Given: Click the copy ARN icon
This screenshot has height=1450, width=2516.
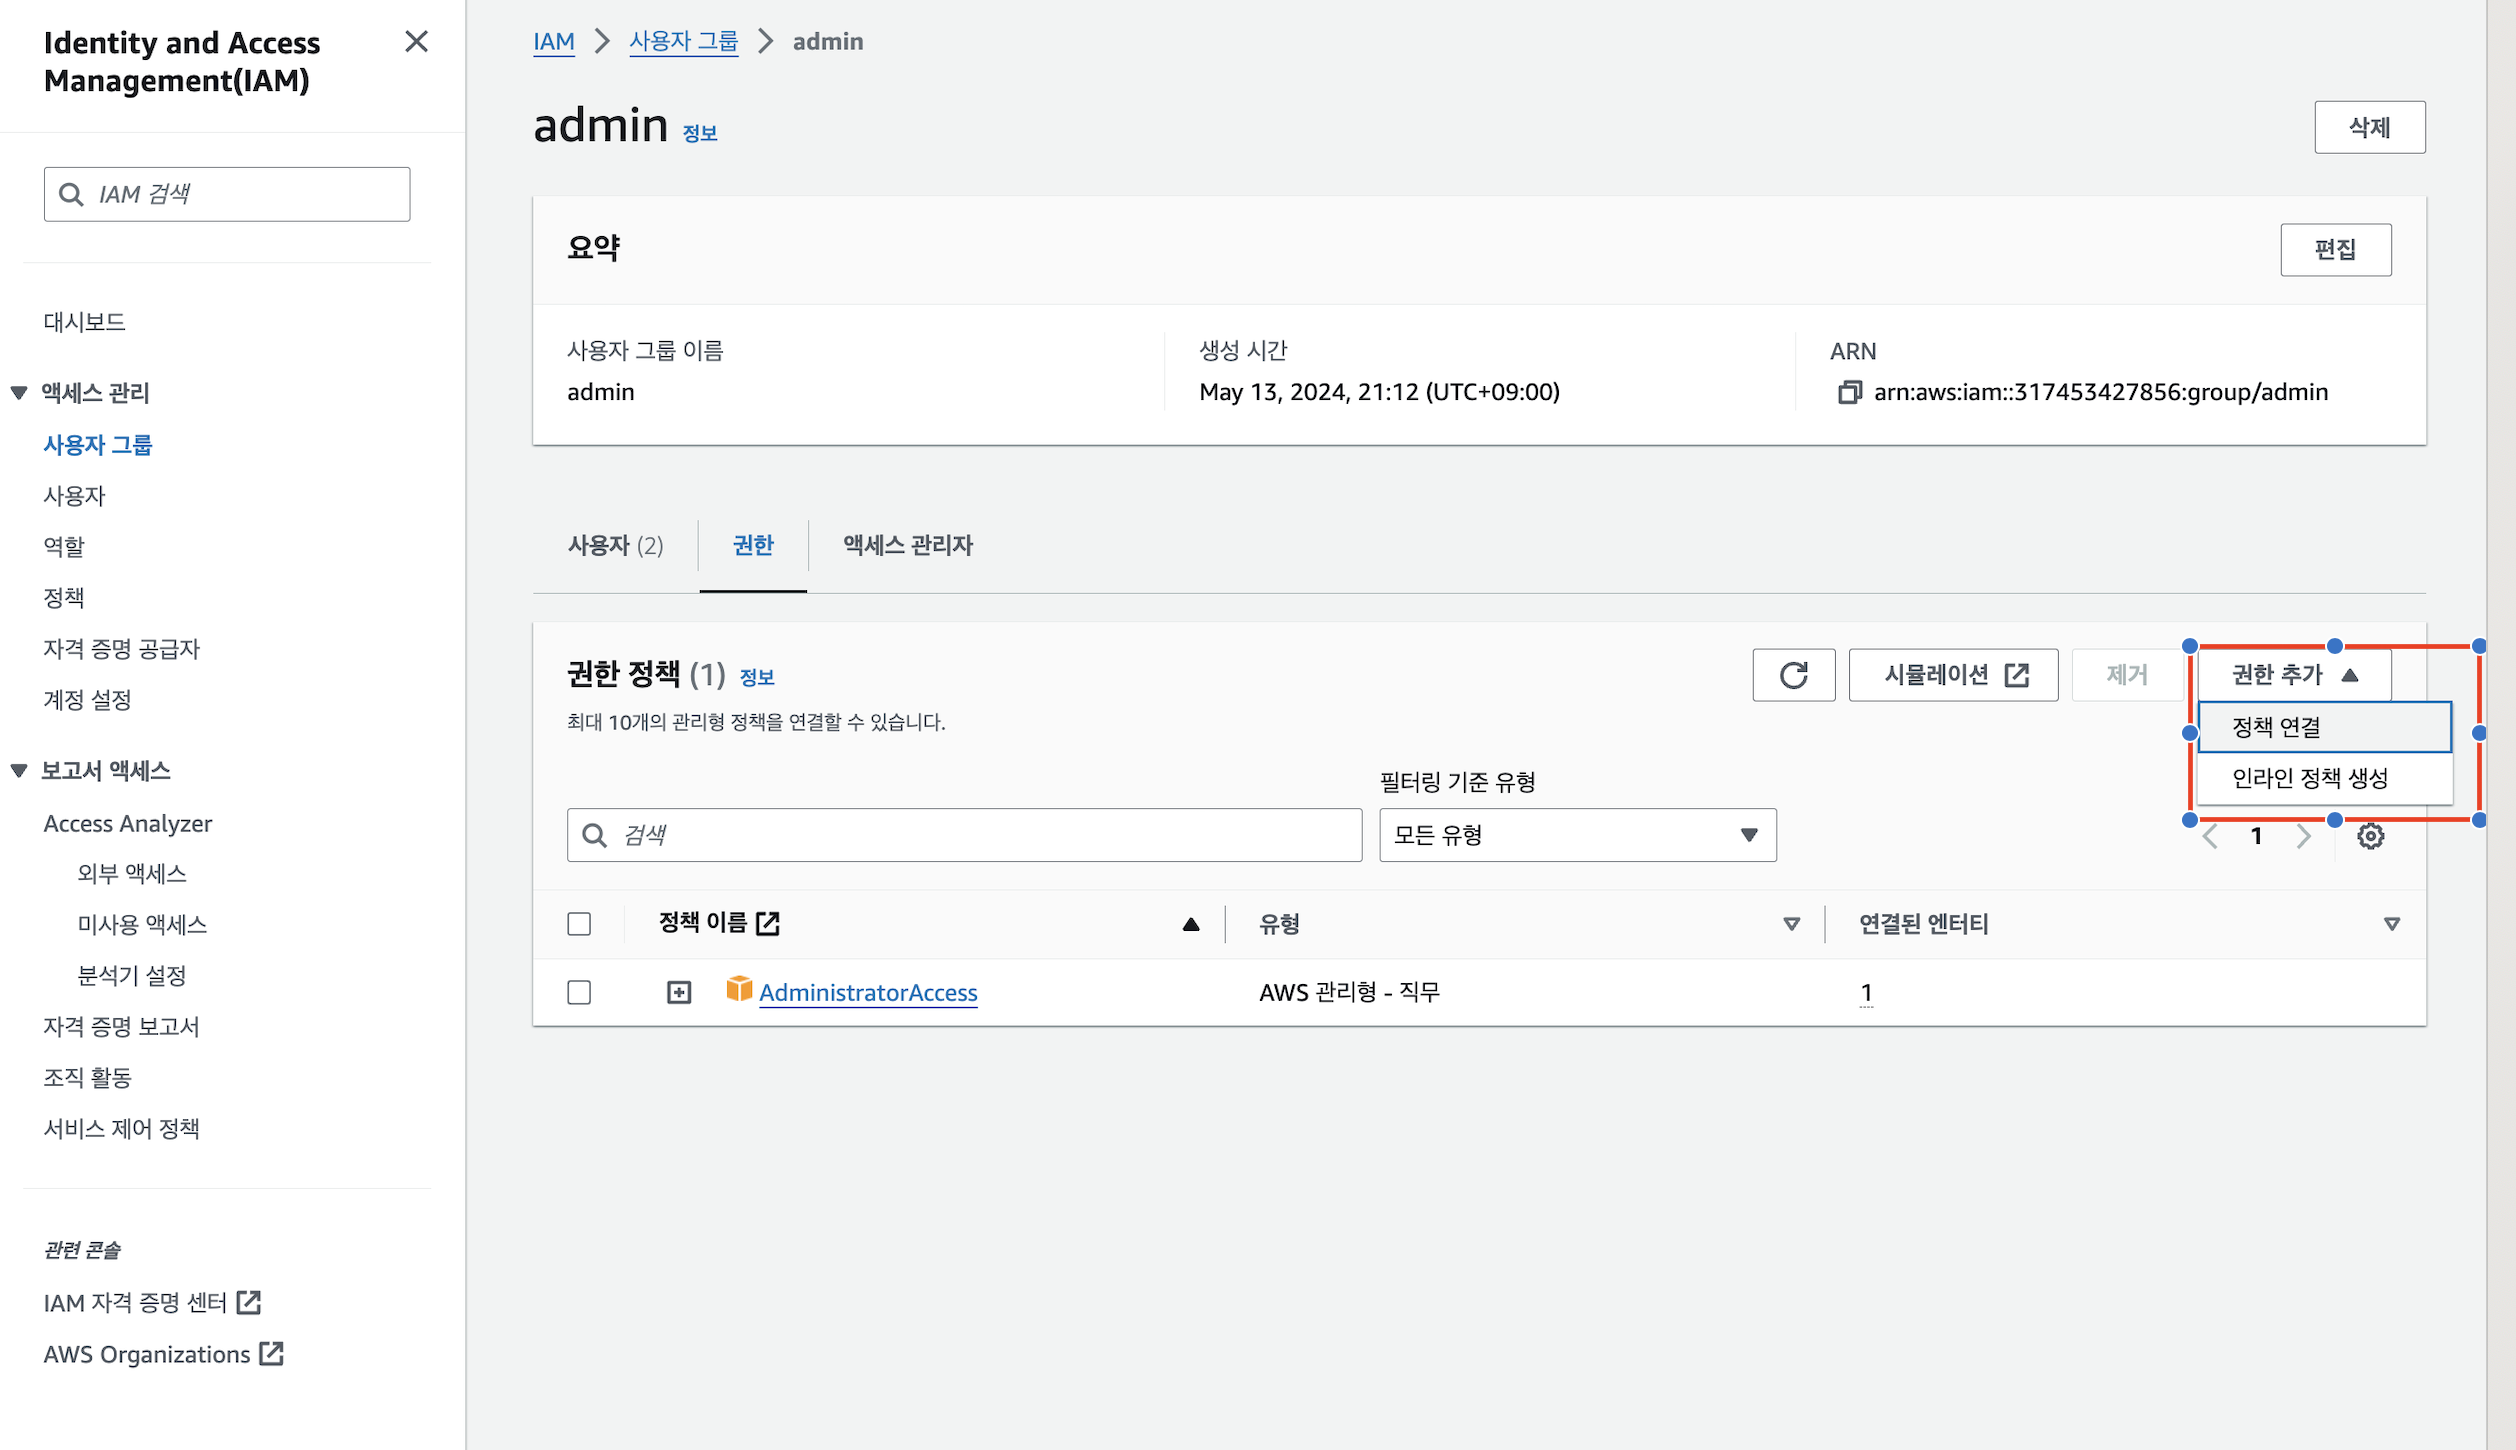Looking at the screenshot, I should [x=1849, y=392].
